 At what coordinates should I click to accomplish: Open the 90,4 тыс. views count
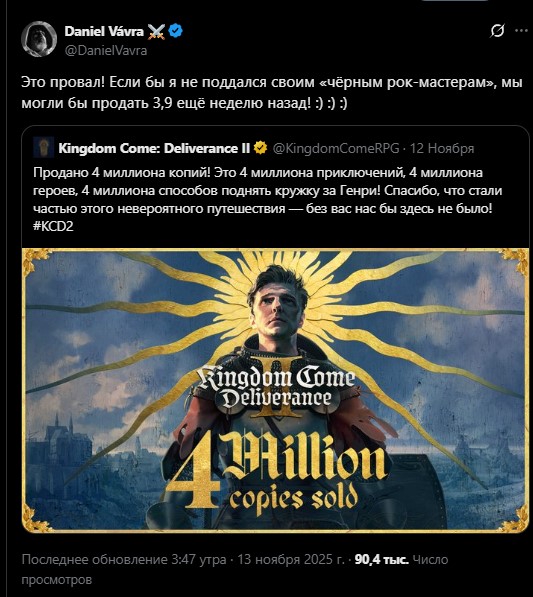(381, 559)
